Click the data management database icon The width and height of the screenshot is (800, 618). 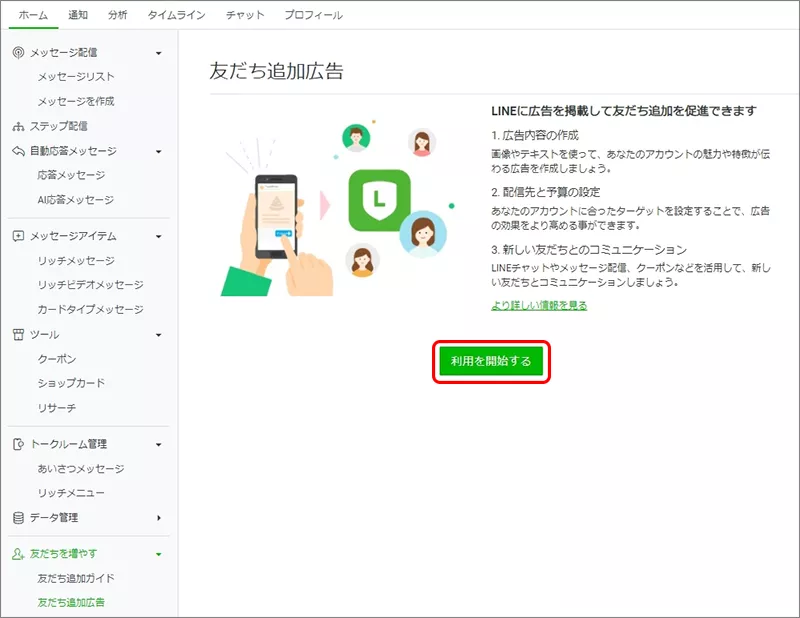coord(17,518)
